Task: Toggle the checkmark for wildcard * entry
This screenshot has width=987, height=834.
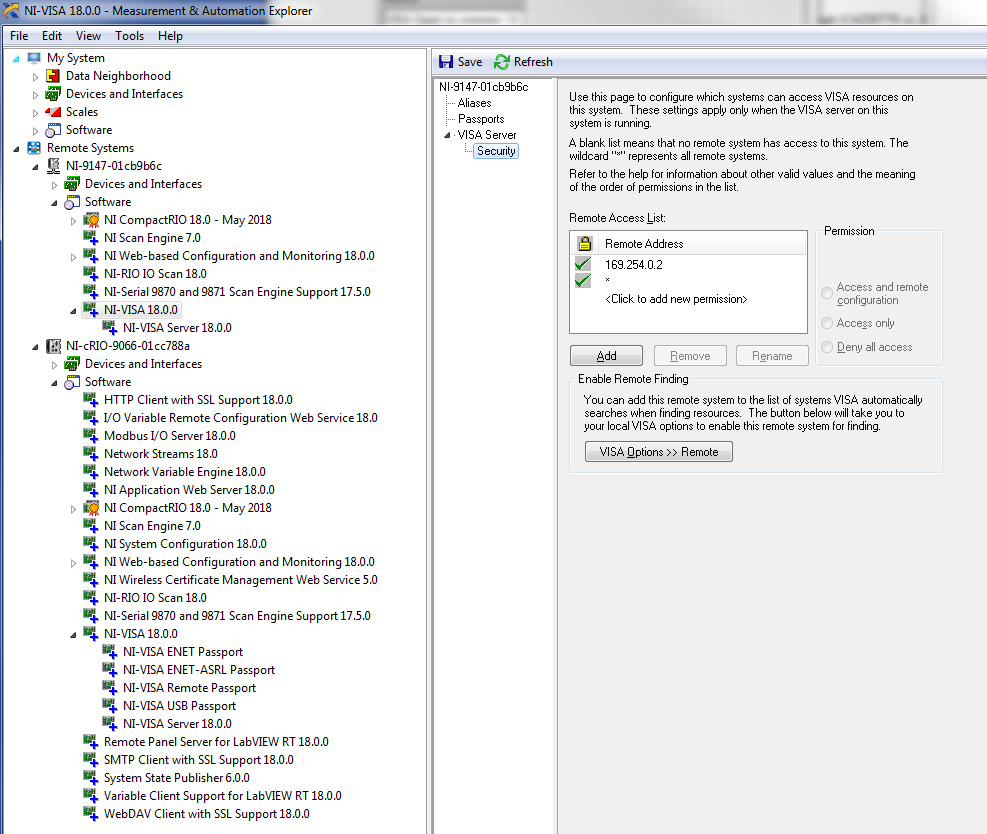Action: 583,280
